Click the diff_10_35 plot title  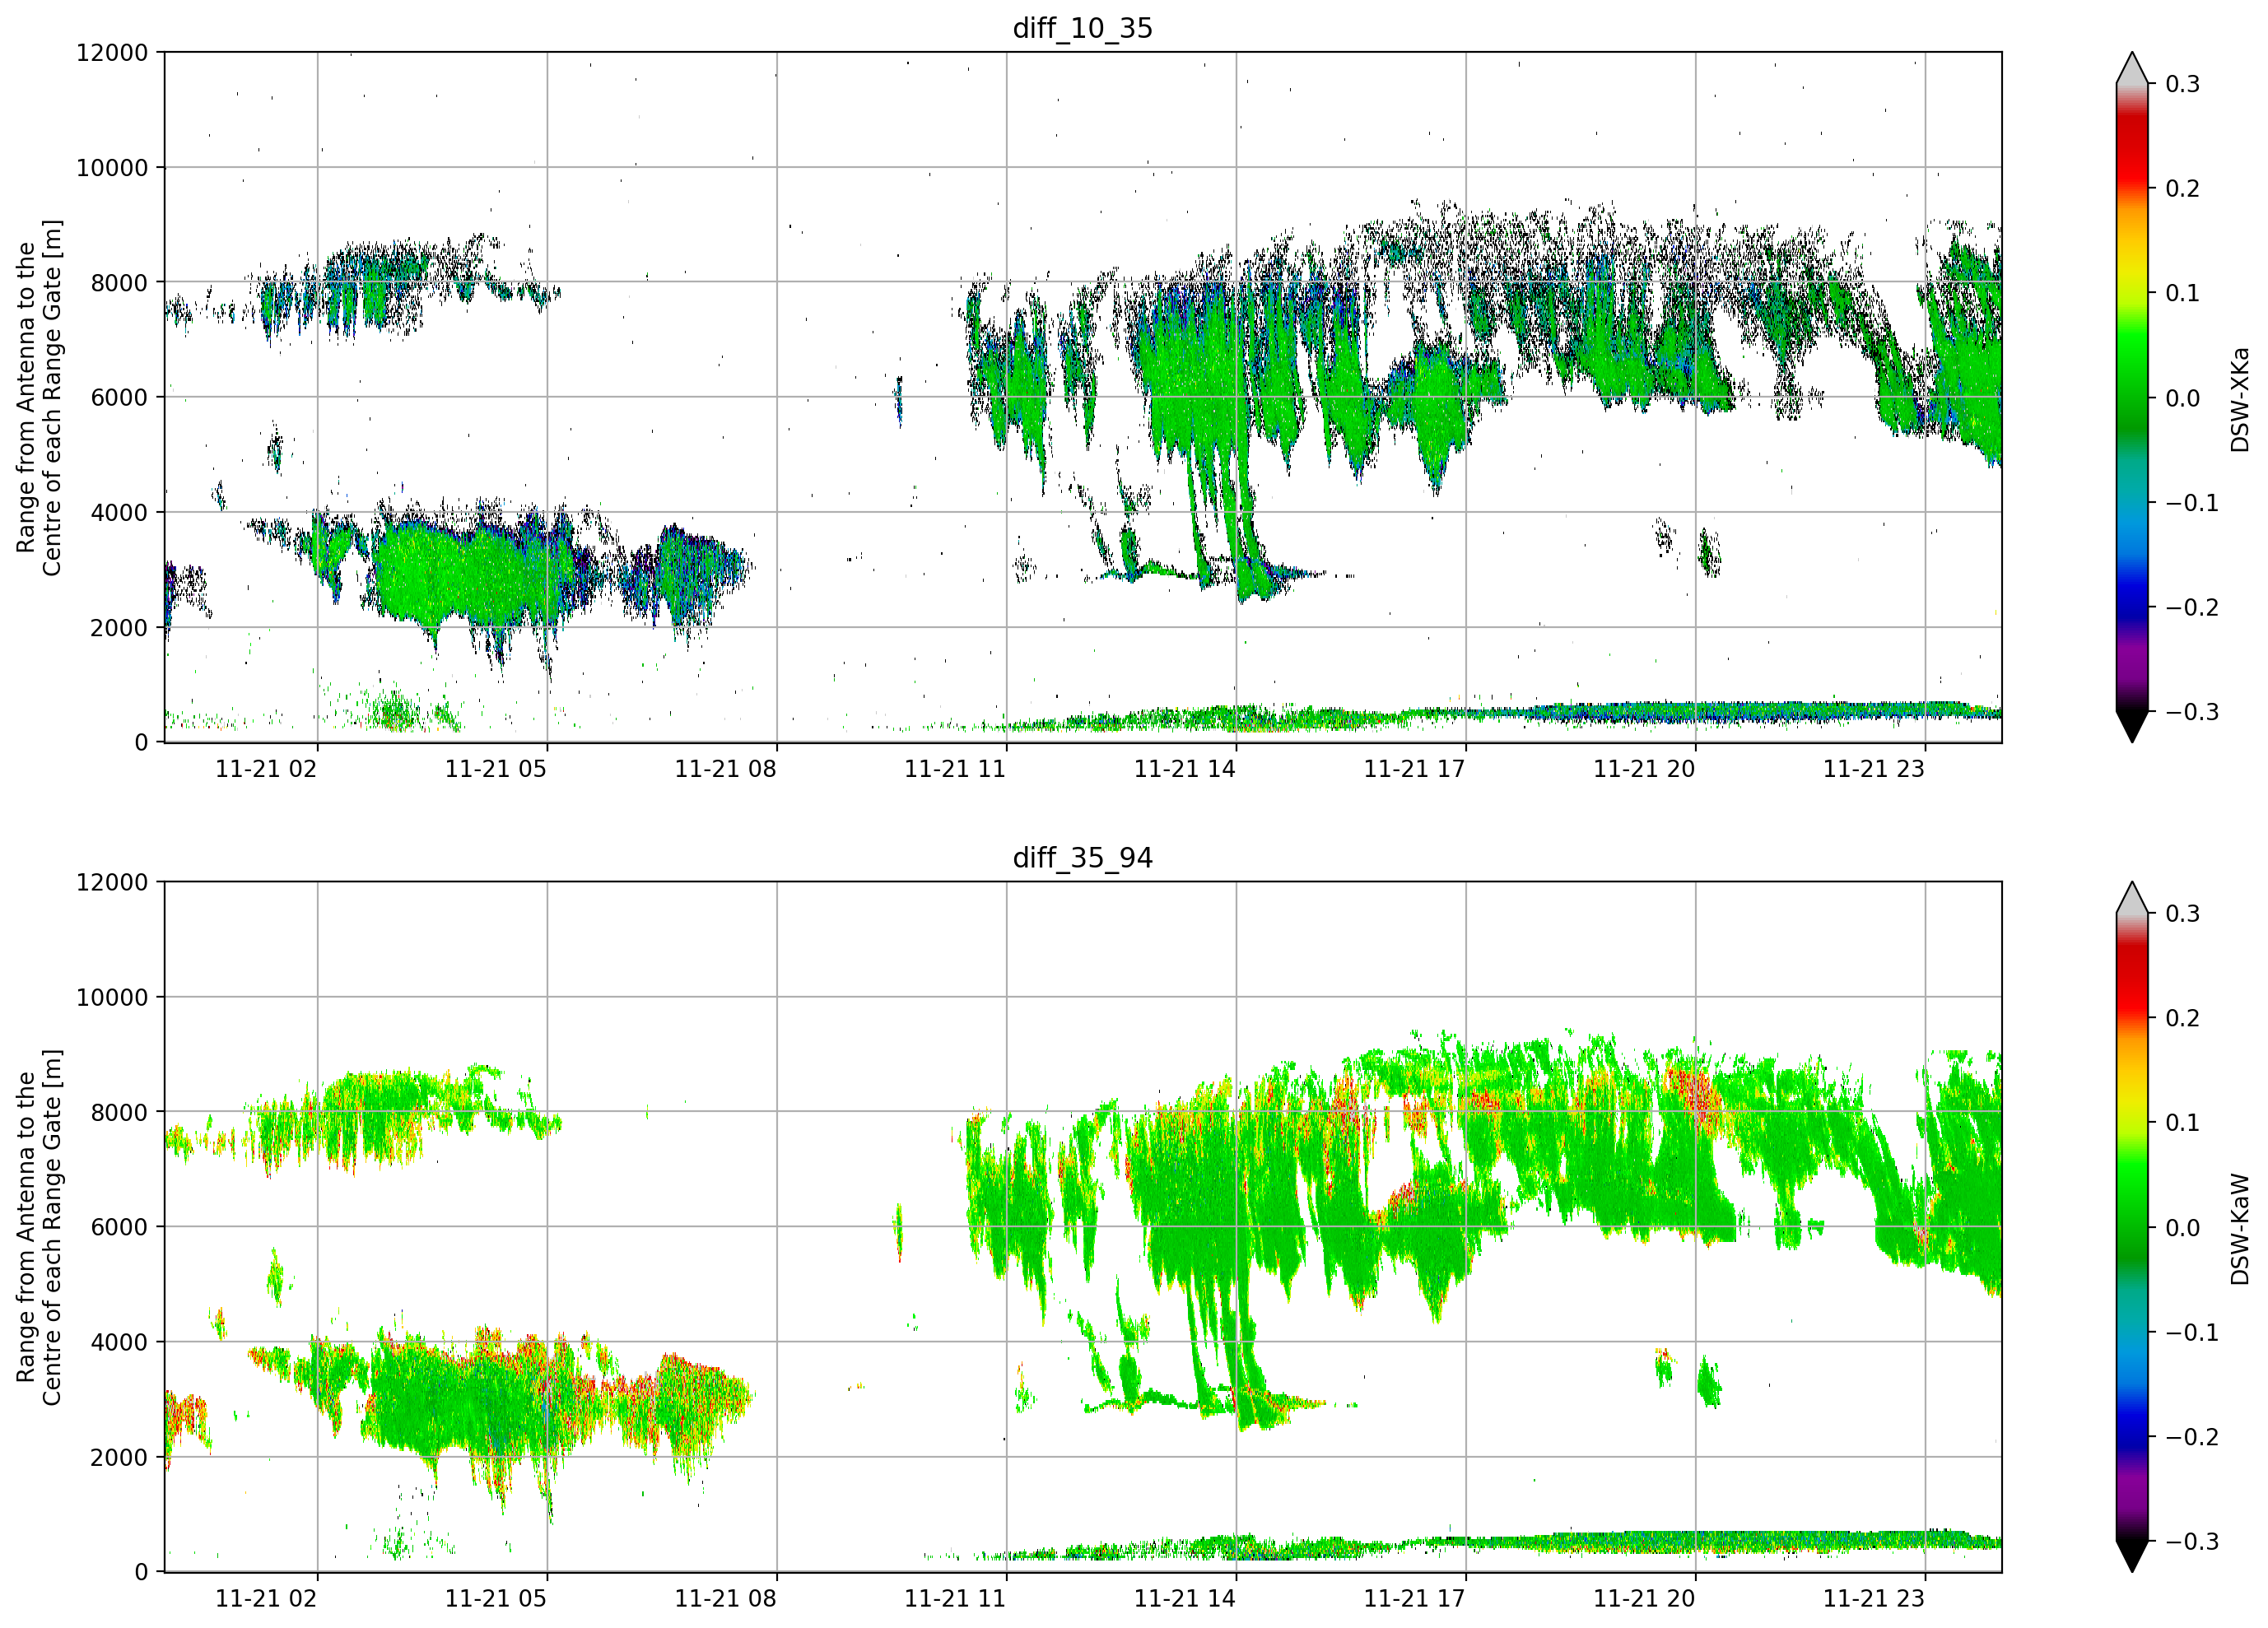pyautogui.click(x=1083, y=28)
